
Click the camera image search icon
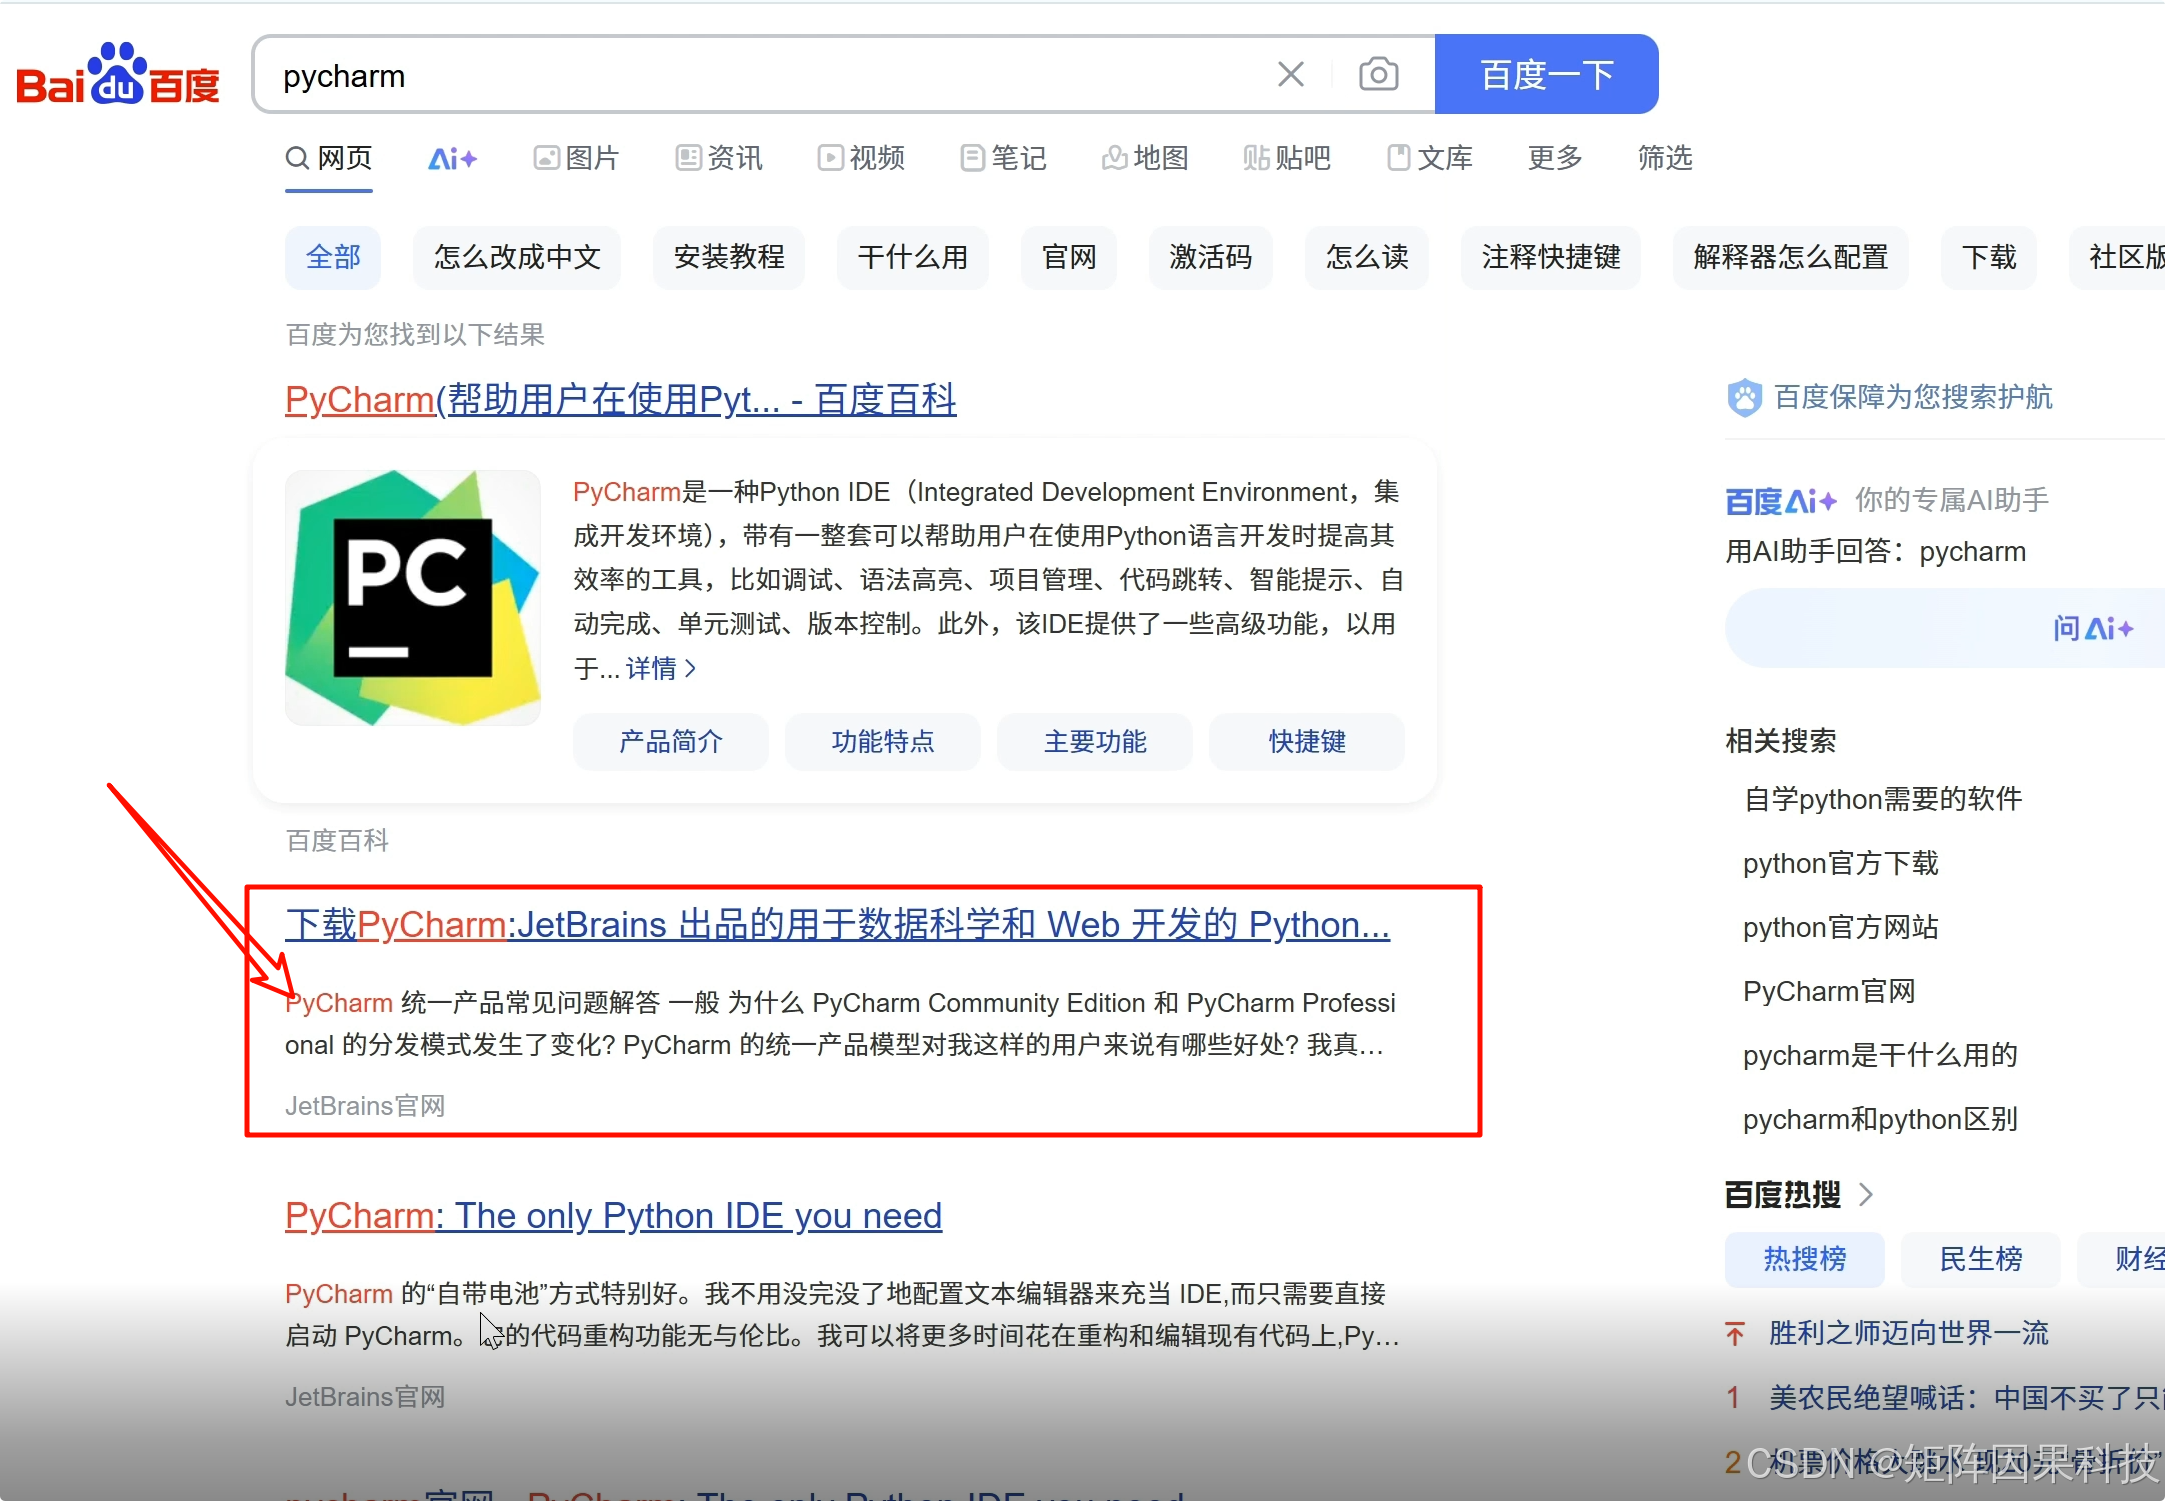pyautogui.click(x=1378, y=74)
